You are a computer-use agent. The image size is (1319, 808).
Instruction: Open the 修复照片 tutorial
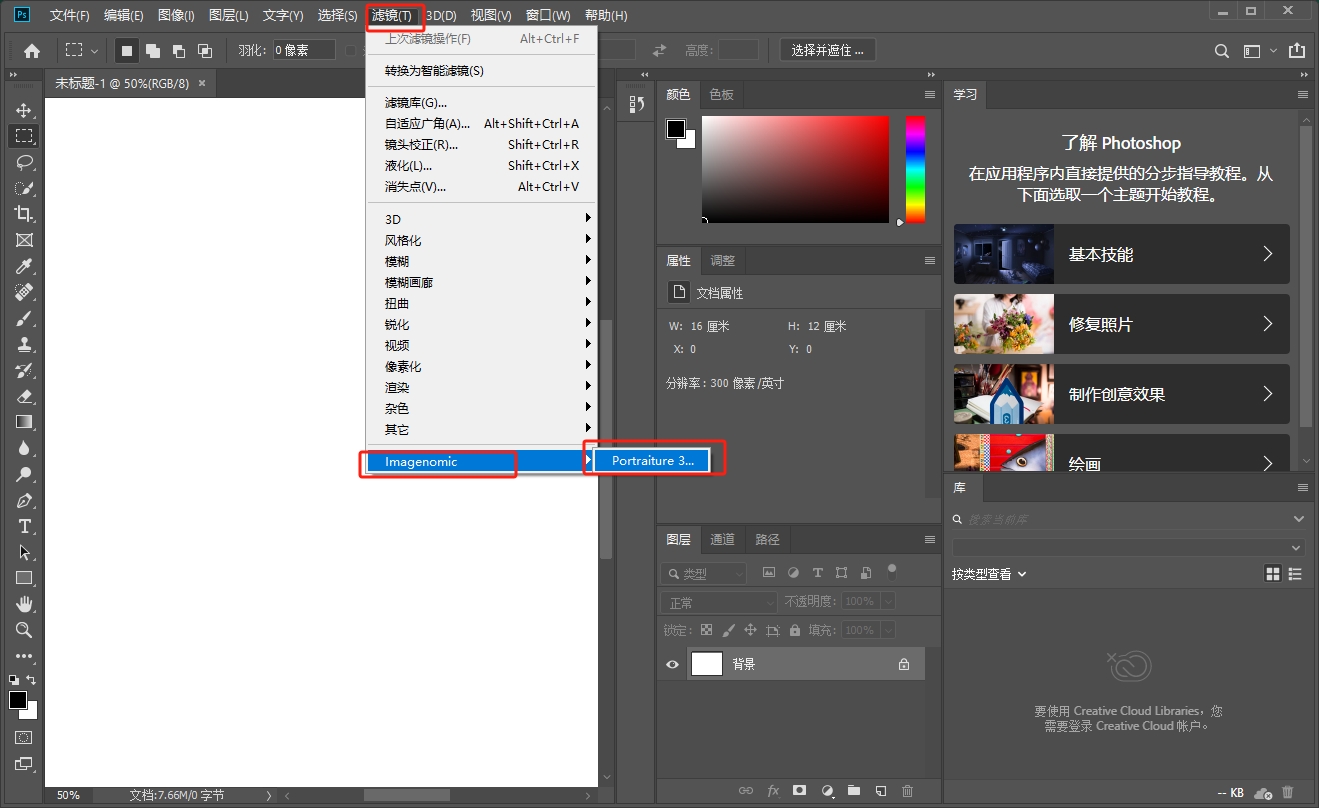pos(1120,324)
